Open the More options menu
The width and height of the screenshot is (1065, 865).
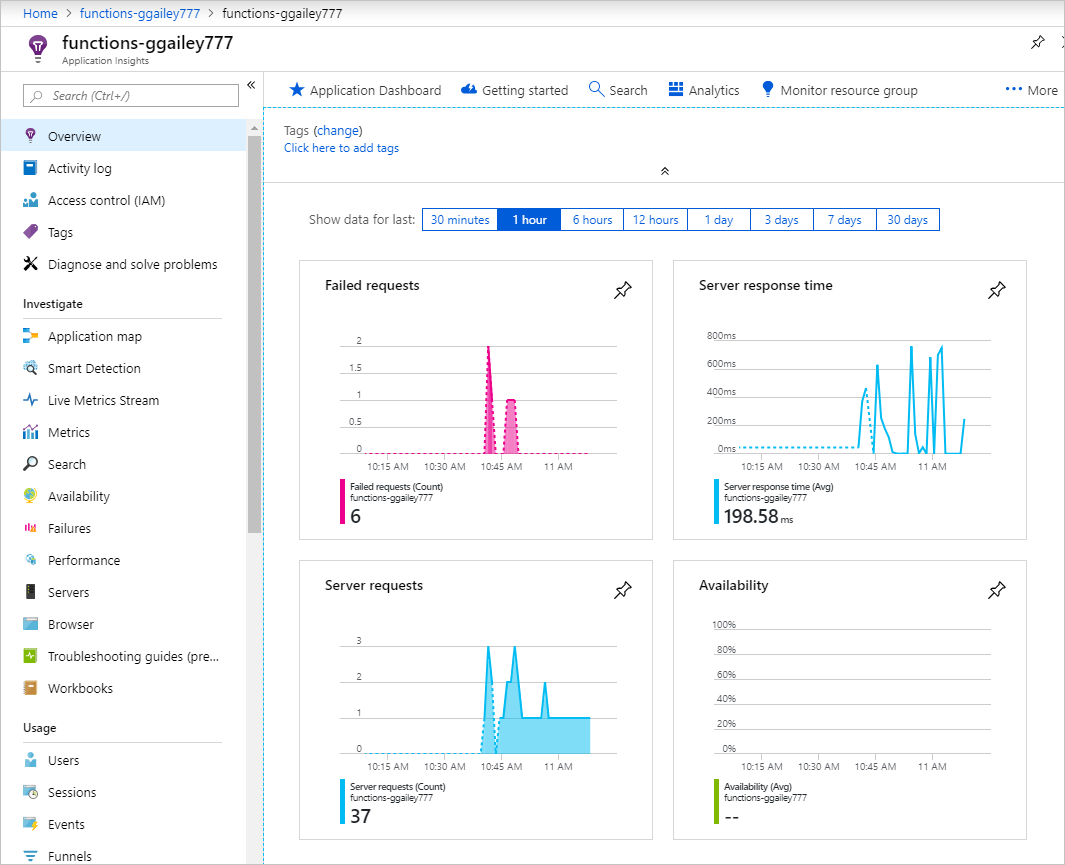point(1030,89)
